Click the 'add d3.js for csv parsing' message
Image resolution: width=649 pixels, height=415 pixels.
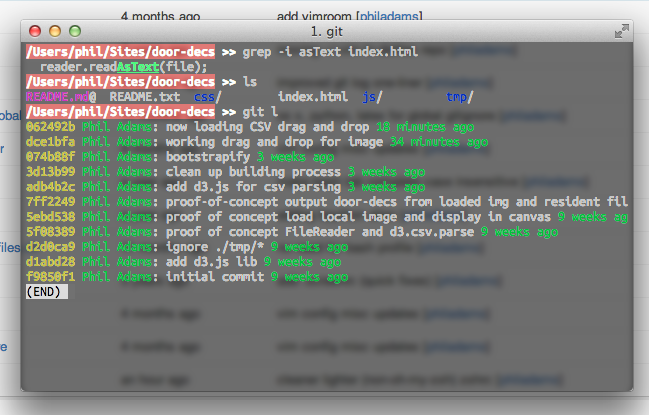click(x=253, y=187)
